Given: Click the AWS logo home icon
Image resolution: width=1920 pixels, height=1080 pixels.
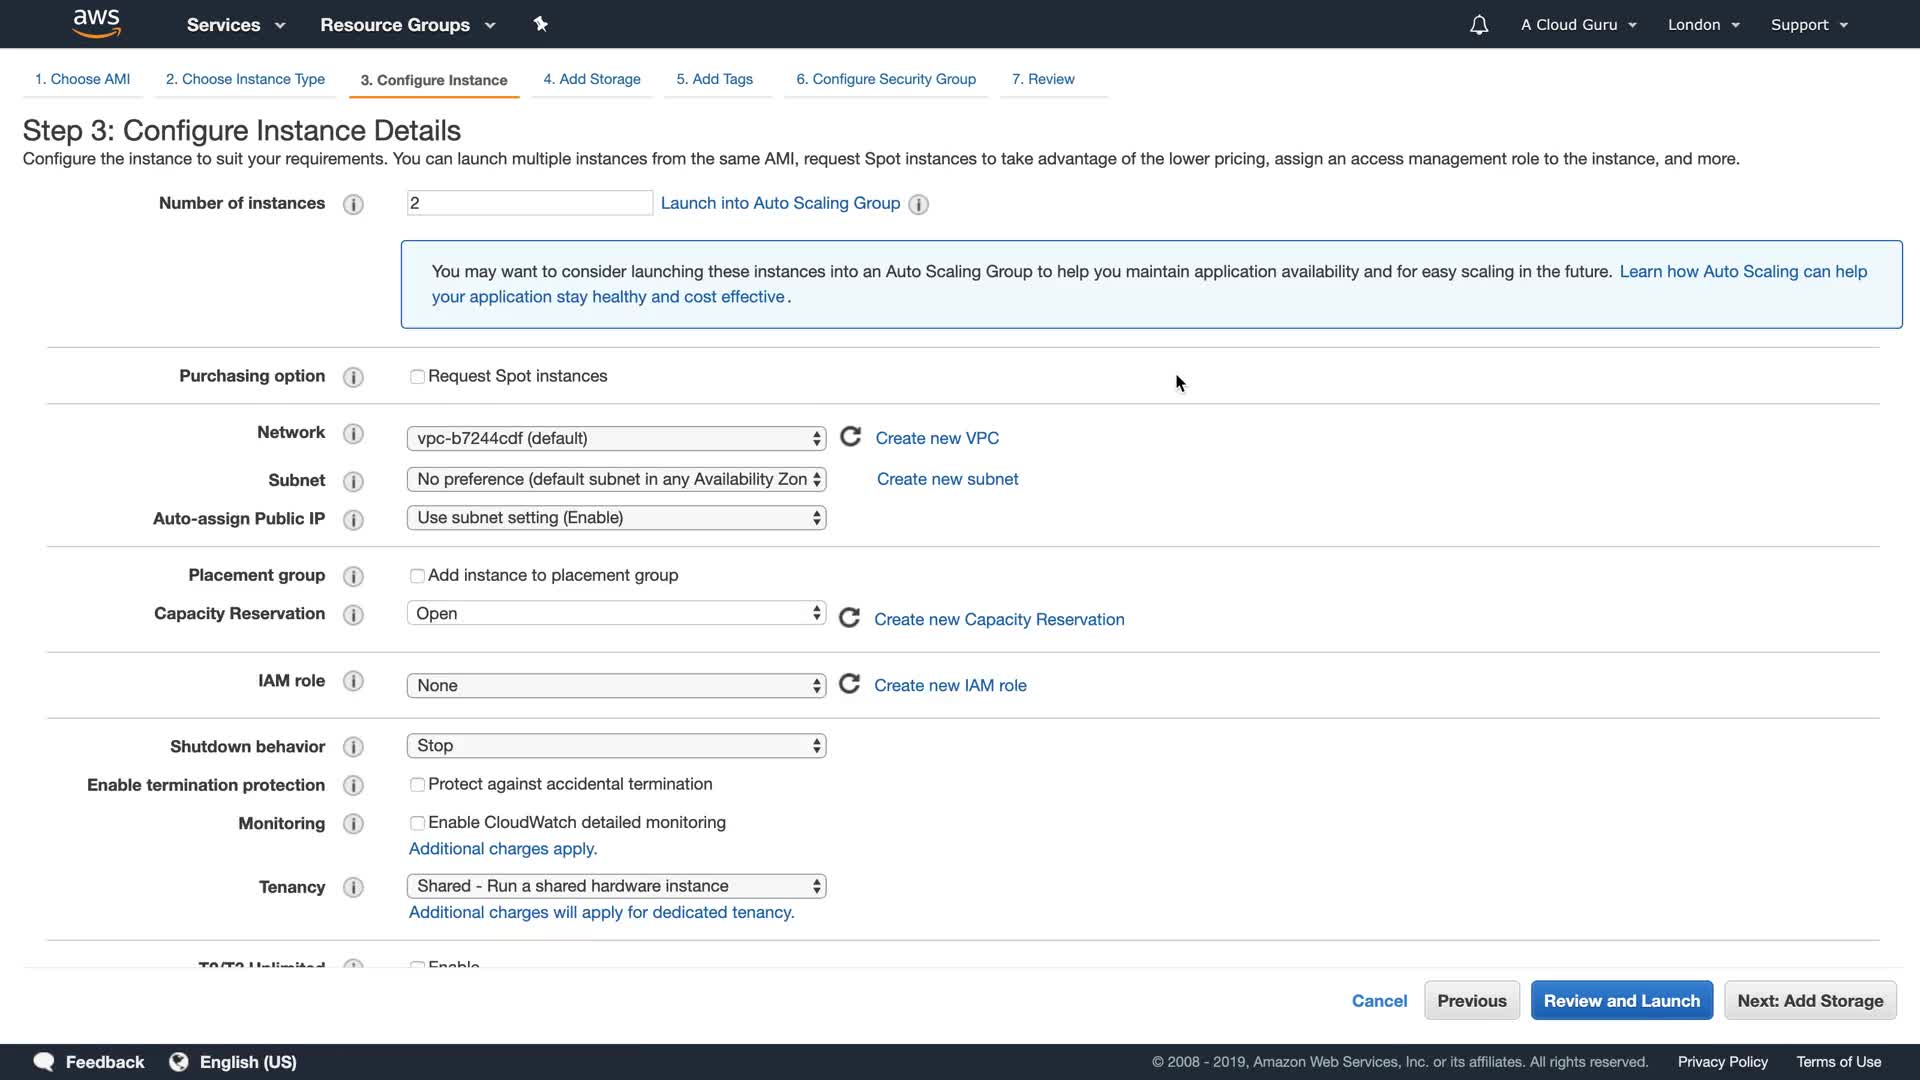Looking at the screenshot, I should [96, 23].
